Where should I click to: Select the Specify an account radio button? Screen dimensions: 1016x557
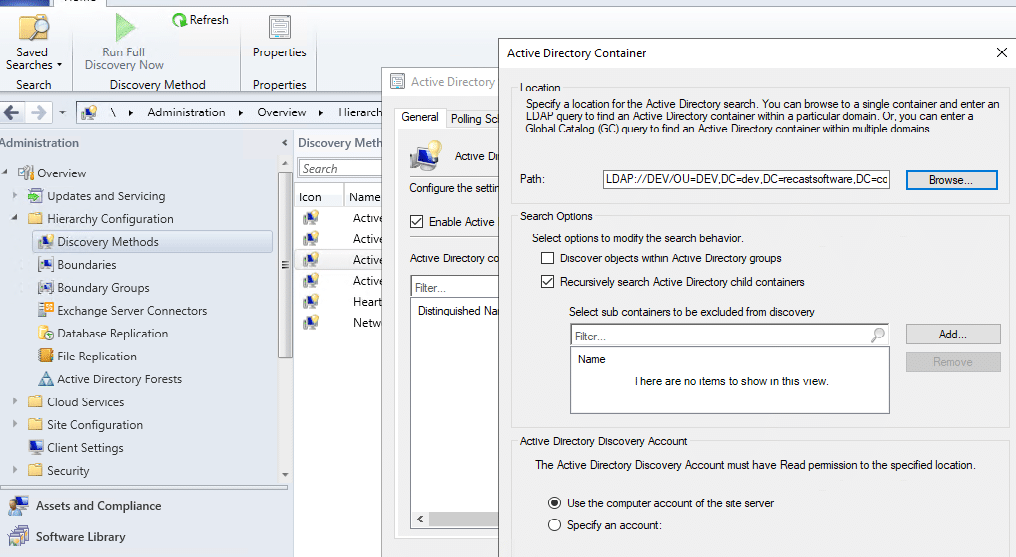[x=554, y=525]
